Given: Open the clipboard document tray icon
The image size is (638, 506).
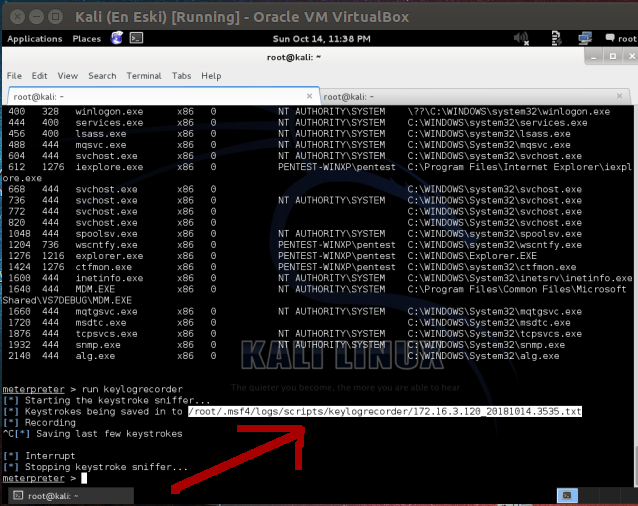Looking at the screenshot, I should click(x=556, y=39).
